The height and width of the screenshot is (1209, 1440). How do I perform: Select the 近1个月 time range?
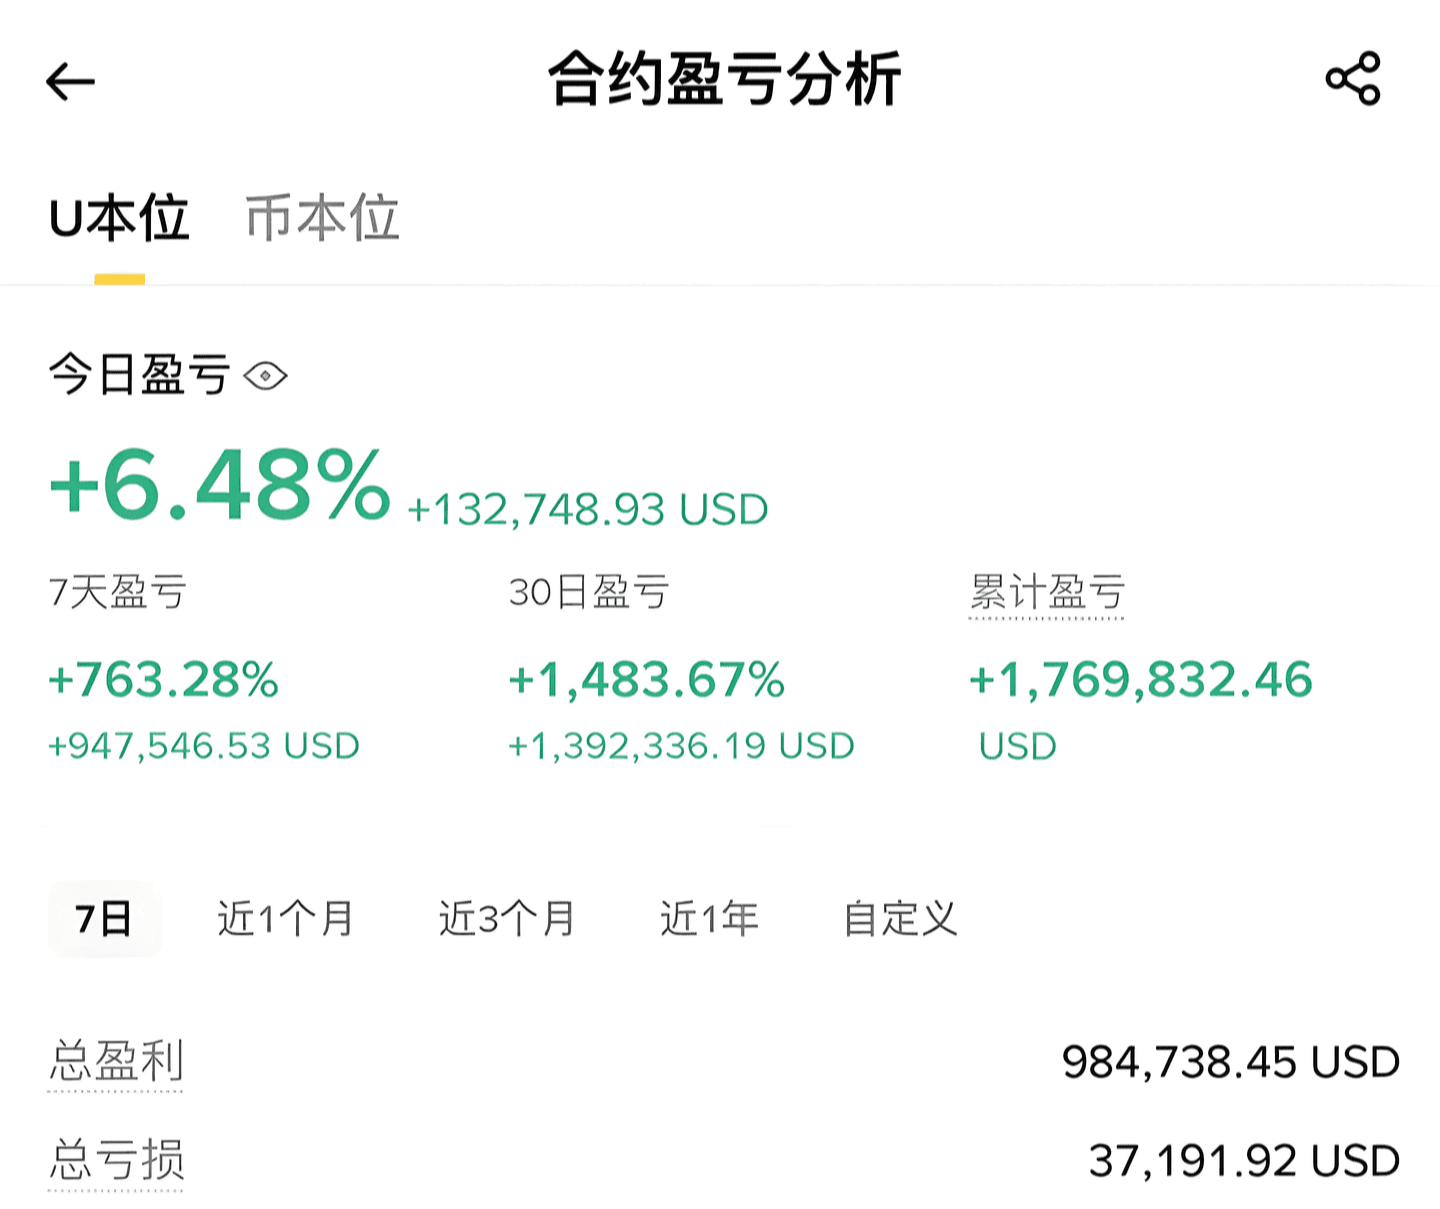286,918
